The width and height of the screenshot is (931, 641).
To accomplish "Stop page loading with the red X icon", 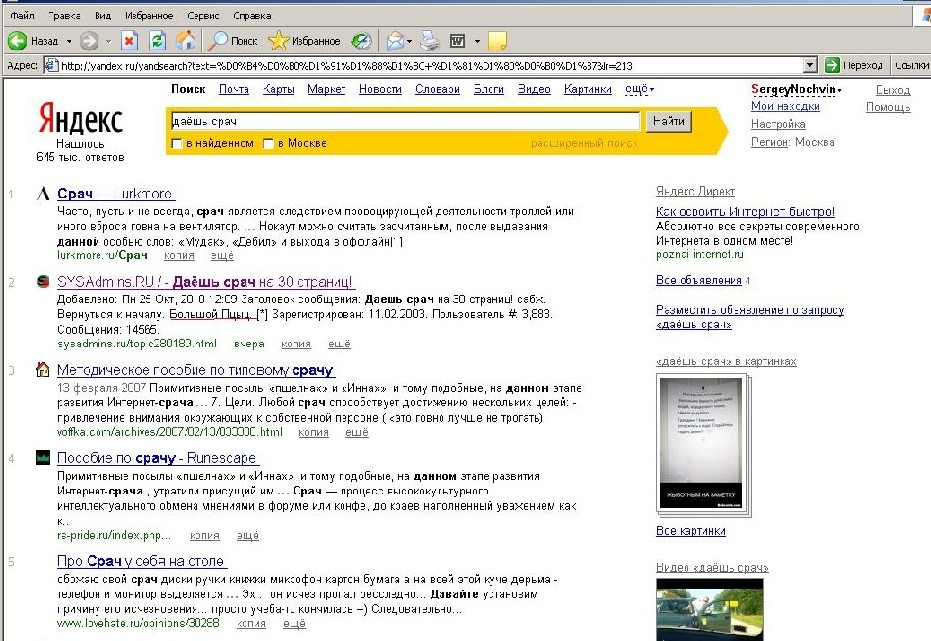I will pos(129,41).
